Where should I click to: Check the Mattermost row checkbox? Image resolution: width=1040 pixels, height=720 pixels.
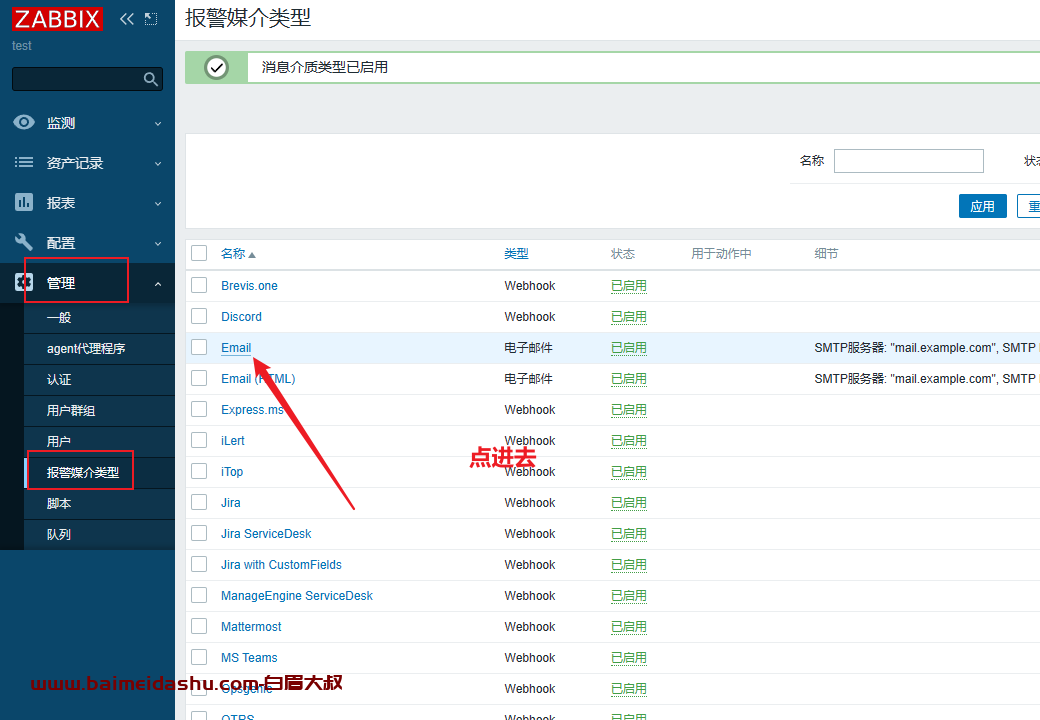point(199,626)
